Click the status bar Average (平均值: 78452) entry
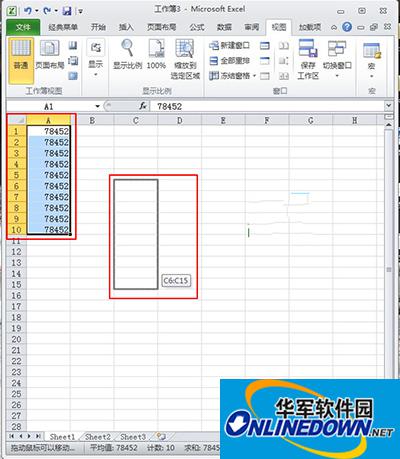The width and height of the screenshot is (400, 459). [x=114, y=448]
